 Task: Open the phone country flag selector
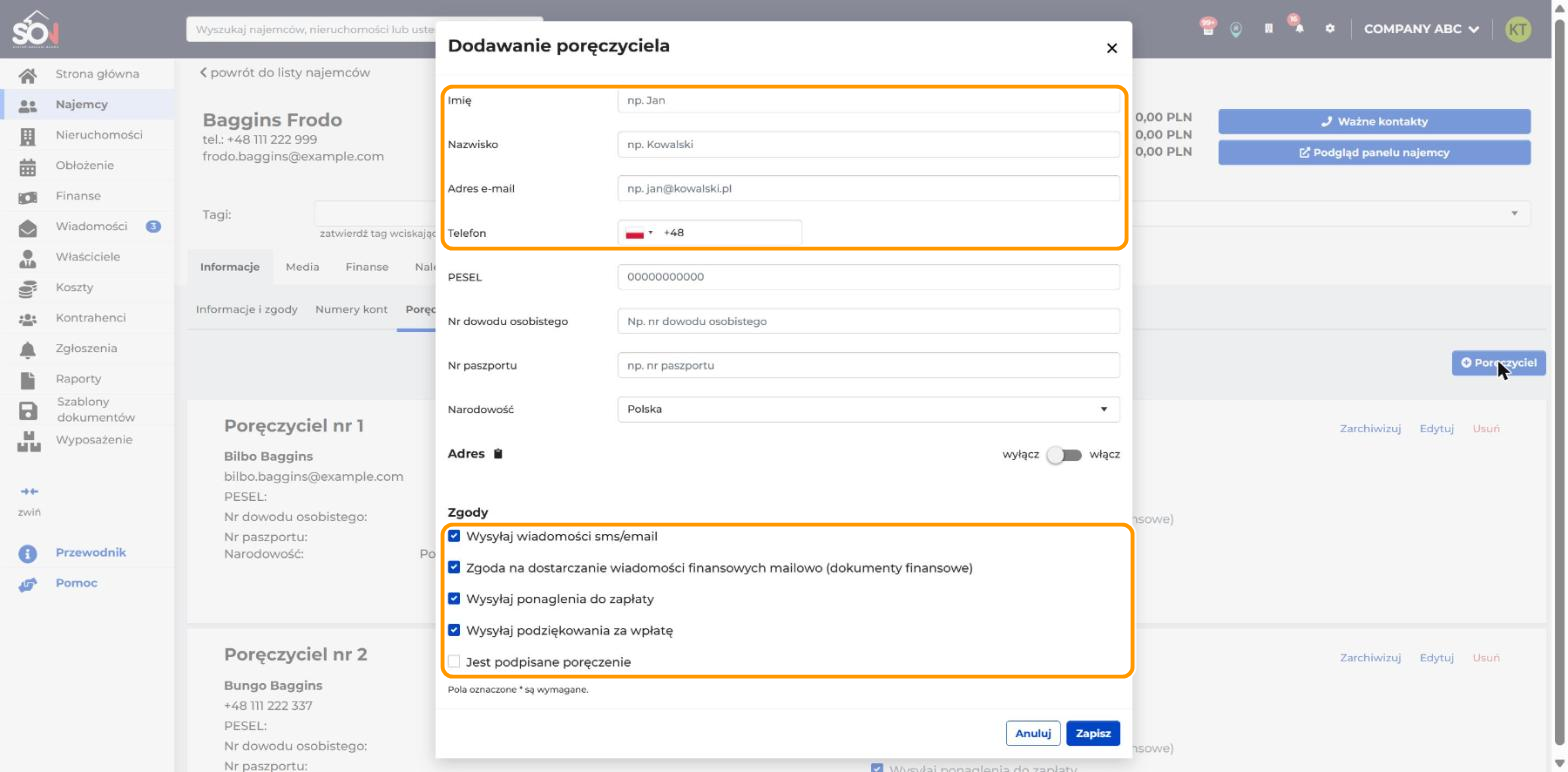[638, 233]
